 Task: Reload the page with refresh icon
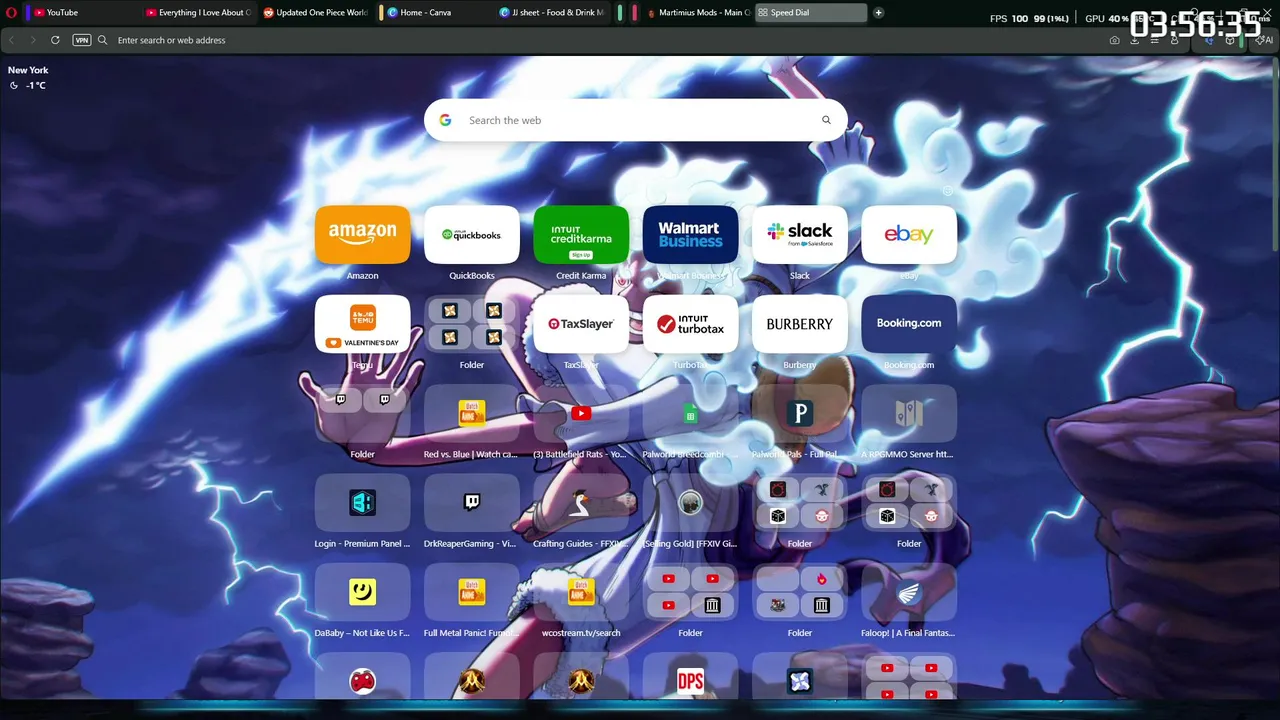(55, 40)
